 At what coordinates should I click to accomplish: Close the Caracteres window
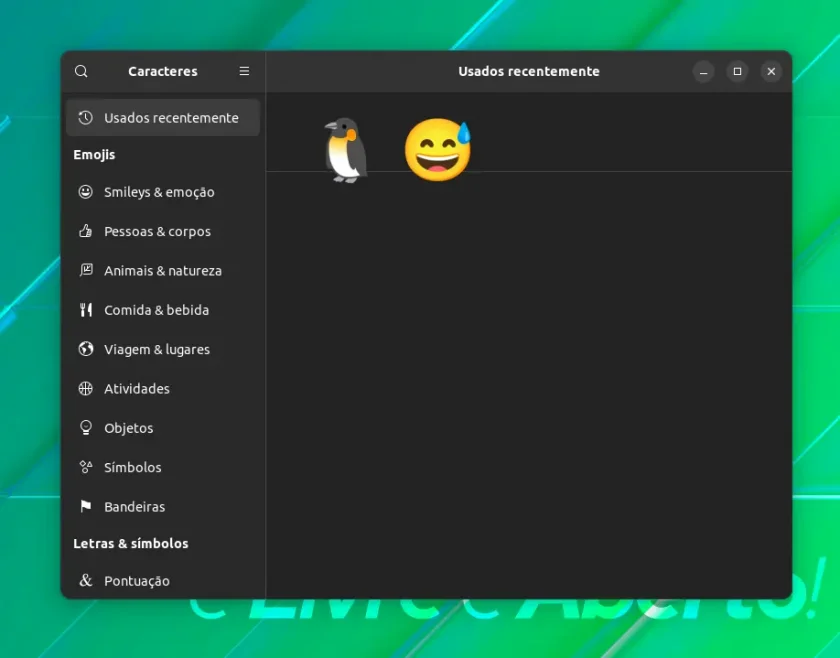coord(771,71)
